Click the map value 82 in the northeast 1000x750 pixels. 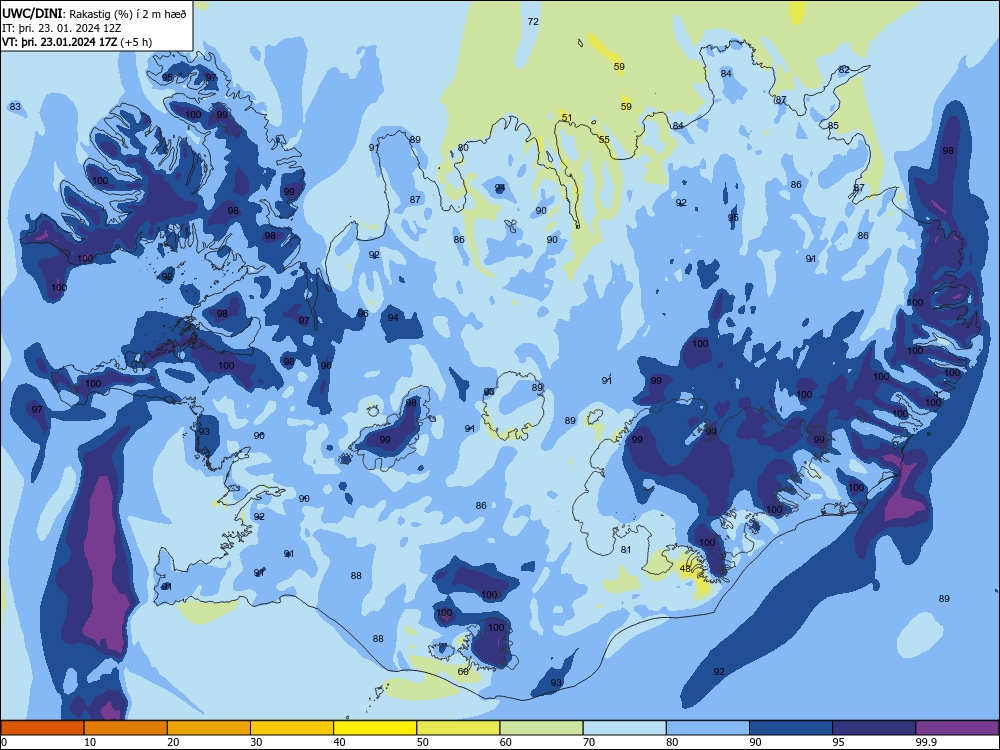coord(844,70)
